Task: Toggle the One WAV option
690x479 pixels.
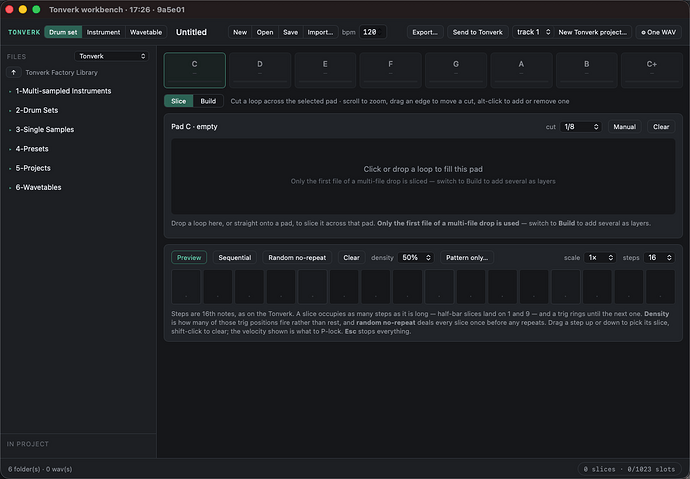Action: click(658, 32)
